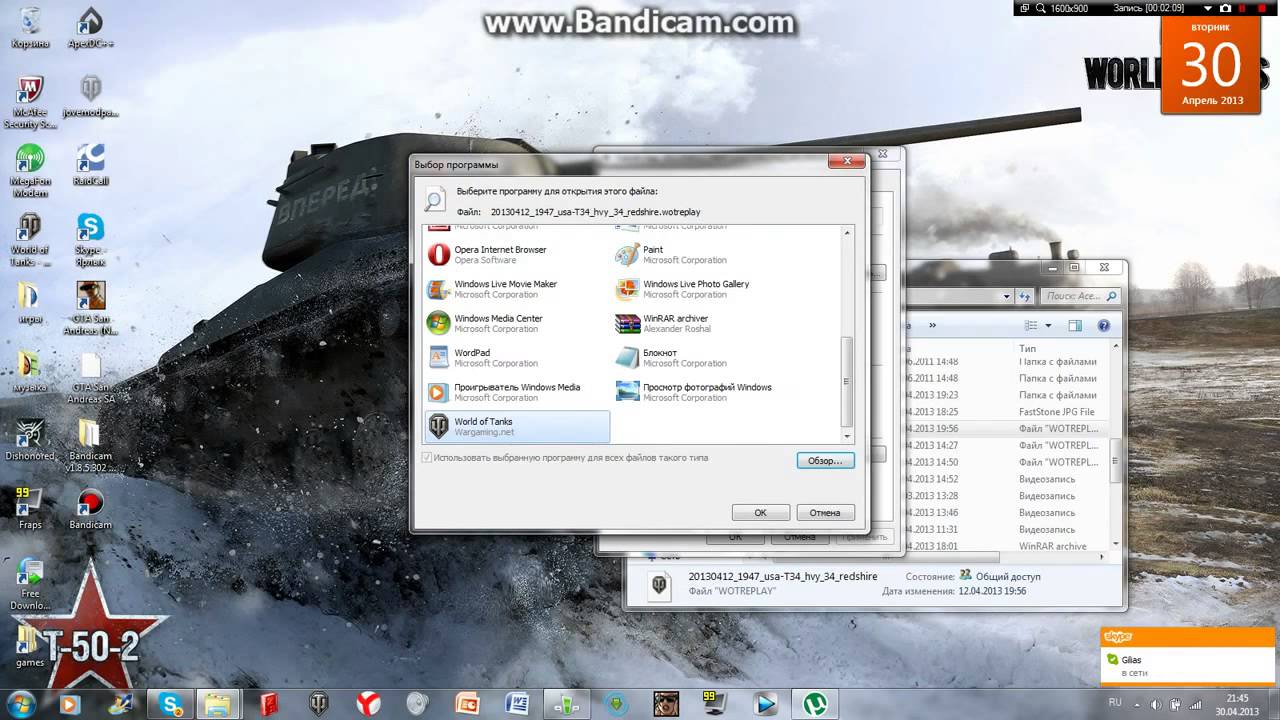Open Bandicam v1.8.5.302 desktop folder
This screenshot has height=720, width=1280.
(90, 446)
